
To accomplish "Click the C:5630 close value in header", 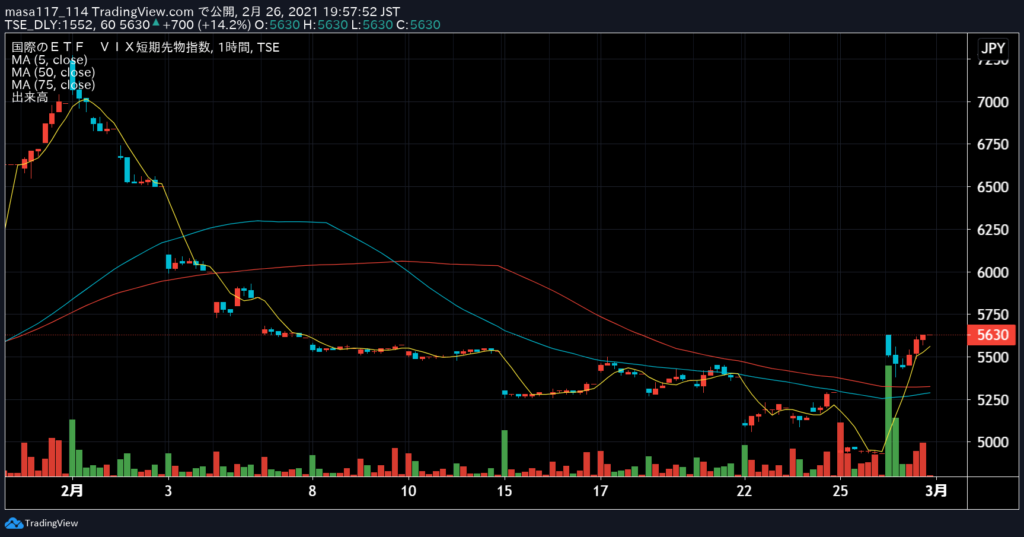I will point(418,25).
